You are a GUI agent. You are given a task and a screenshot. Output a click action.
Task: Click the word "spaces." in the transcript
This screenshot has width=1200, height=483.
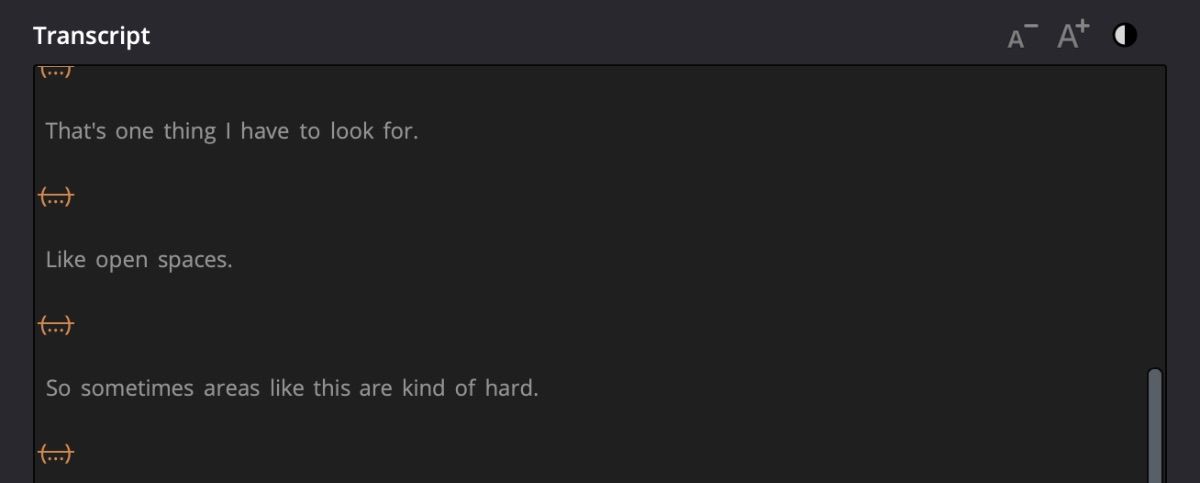coord(195,260)
